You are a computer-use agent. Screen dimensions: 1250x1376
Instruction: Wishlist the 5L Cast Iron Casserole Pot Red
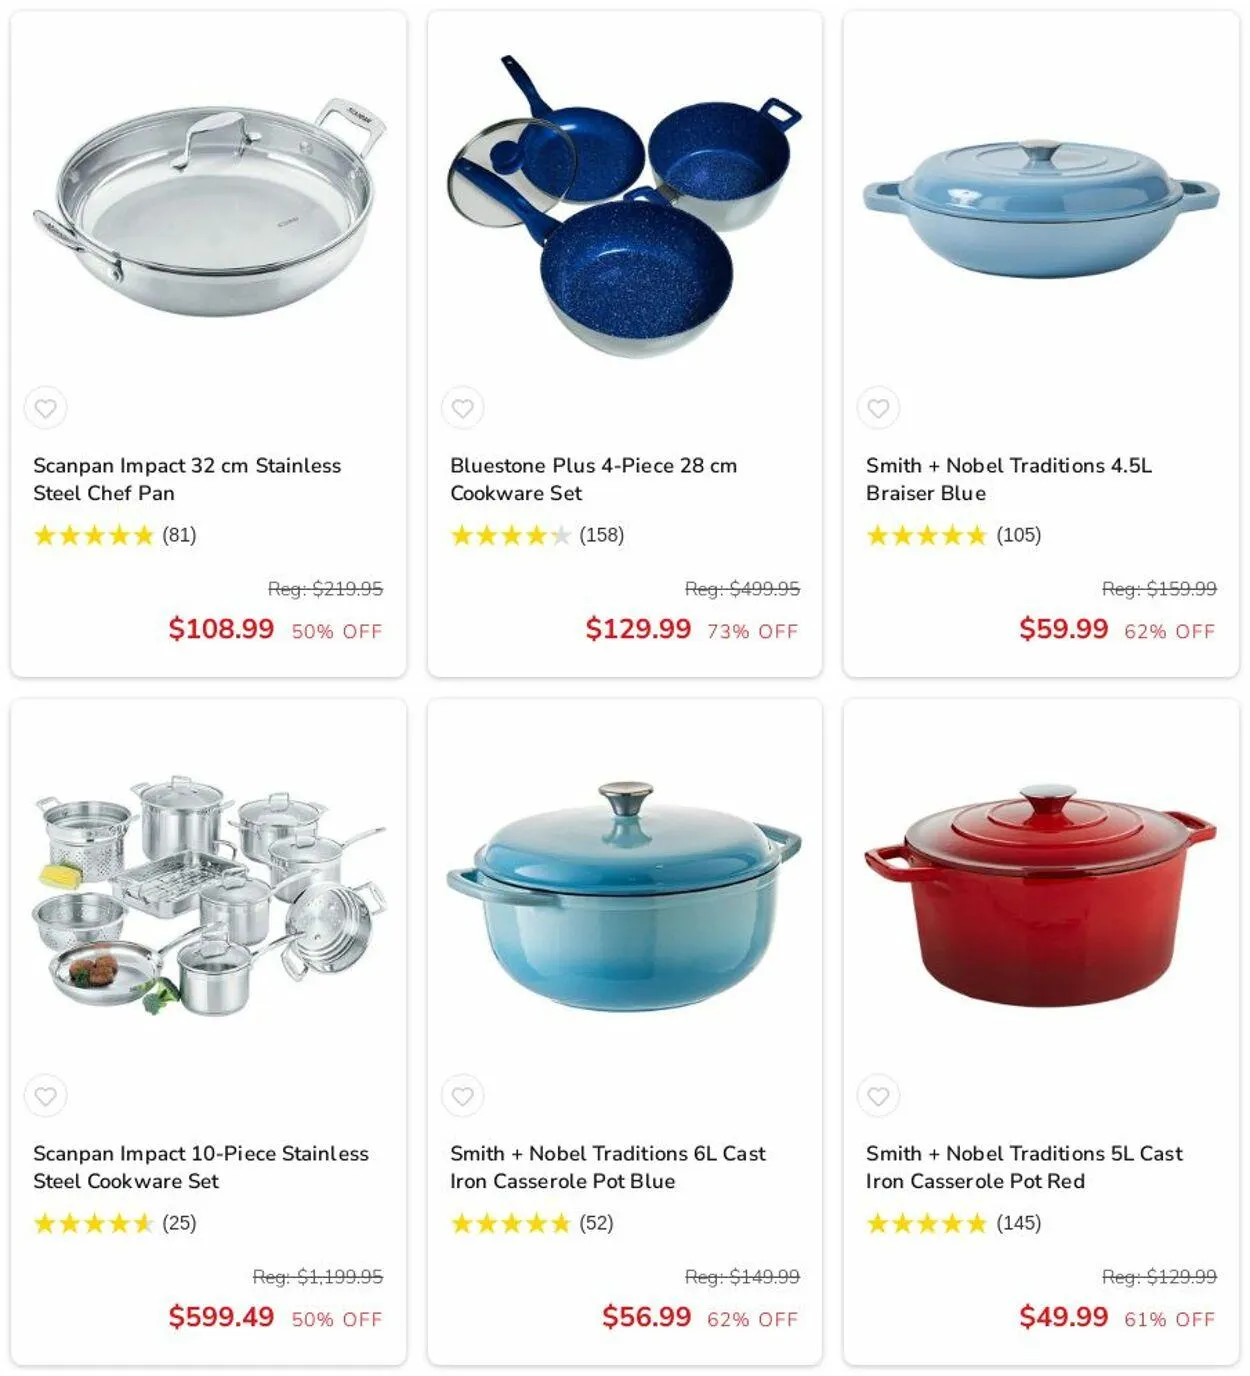878,1096
